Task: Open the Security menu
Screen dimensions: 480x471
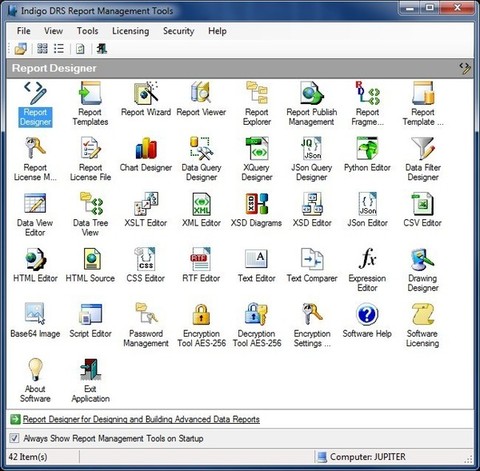Action: point(178,31)
